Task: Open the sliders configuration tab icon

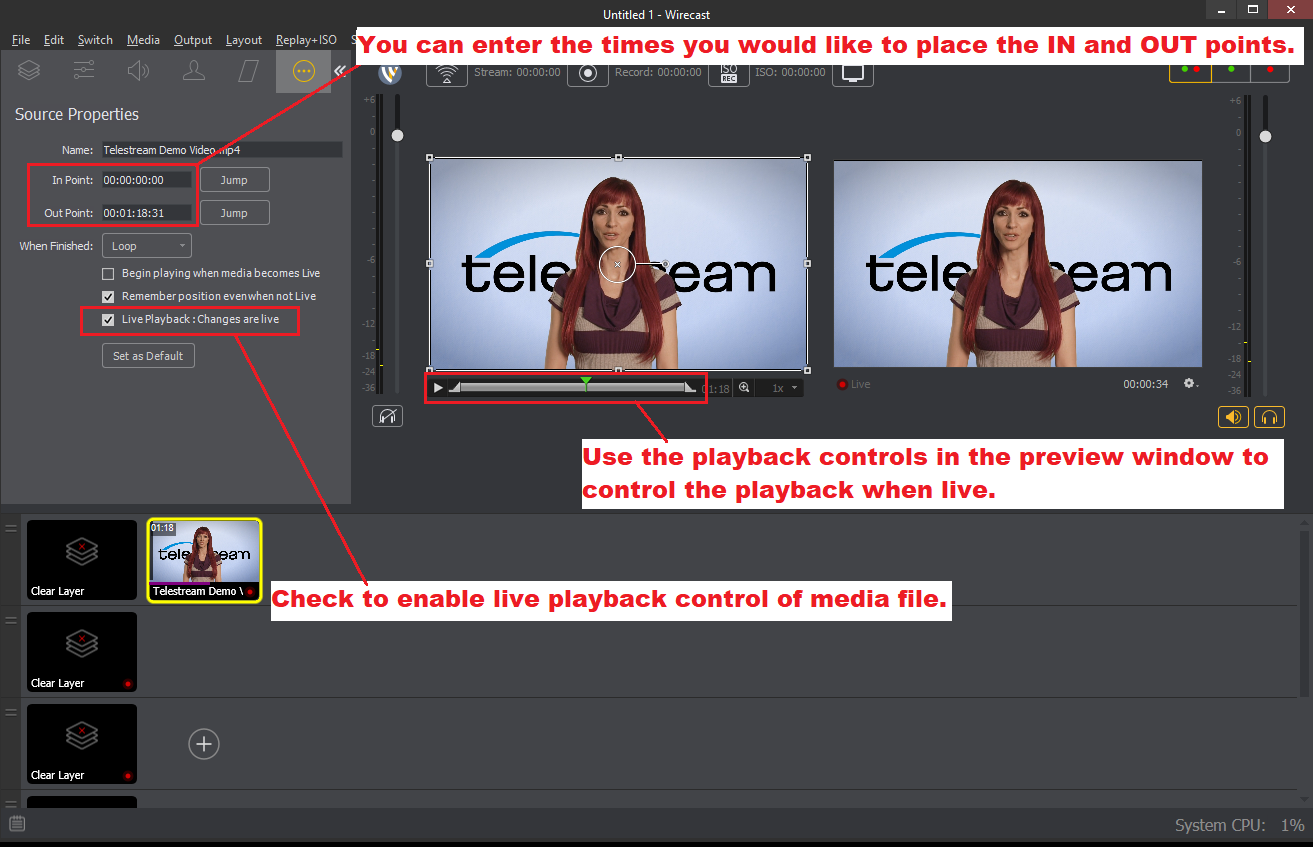Action: pos(84,70)
